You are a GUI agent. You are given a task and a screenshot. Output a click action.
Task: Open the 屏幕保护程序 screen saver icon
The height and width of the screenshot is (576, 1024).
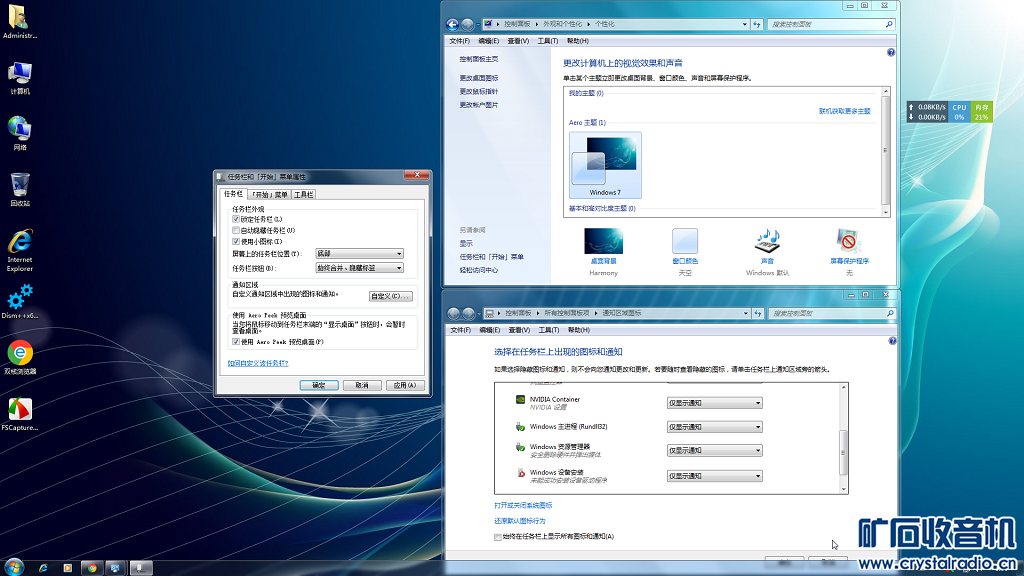(849, 241)
